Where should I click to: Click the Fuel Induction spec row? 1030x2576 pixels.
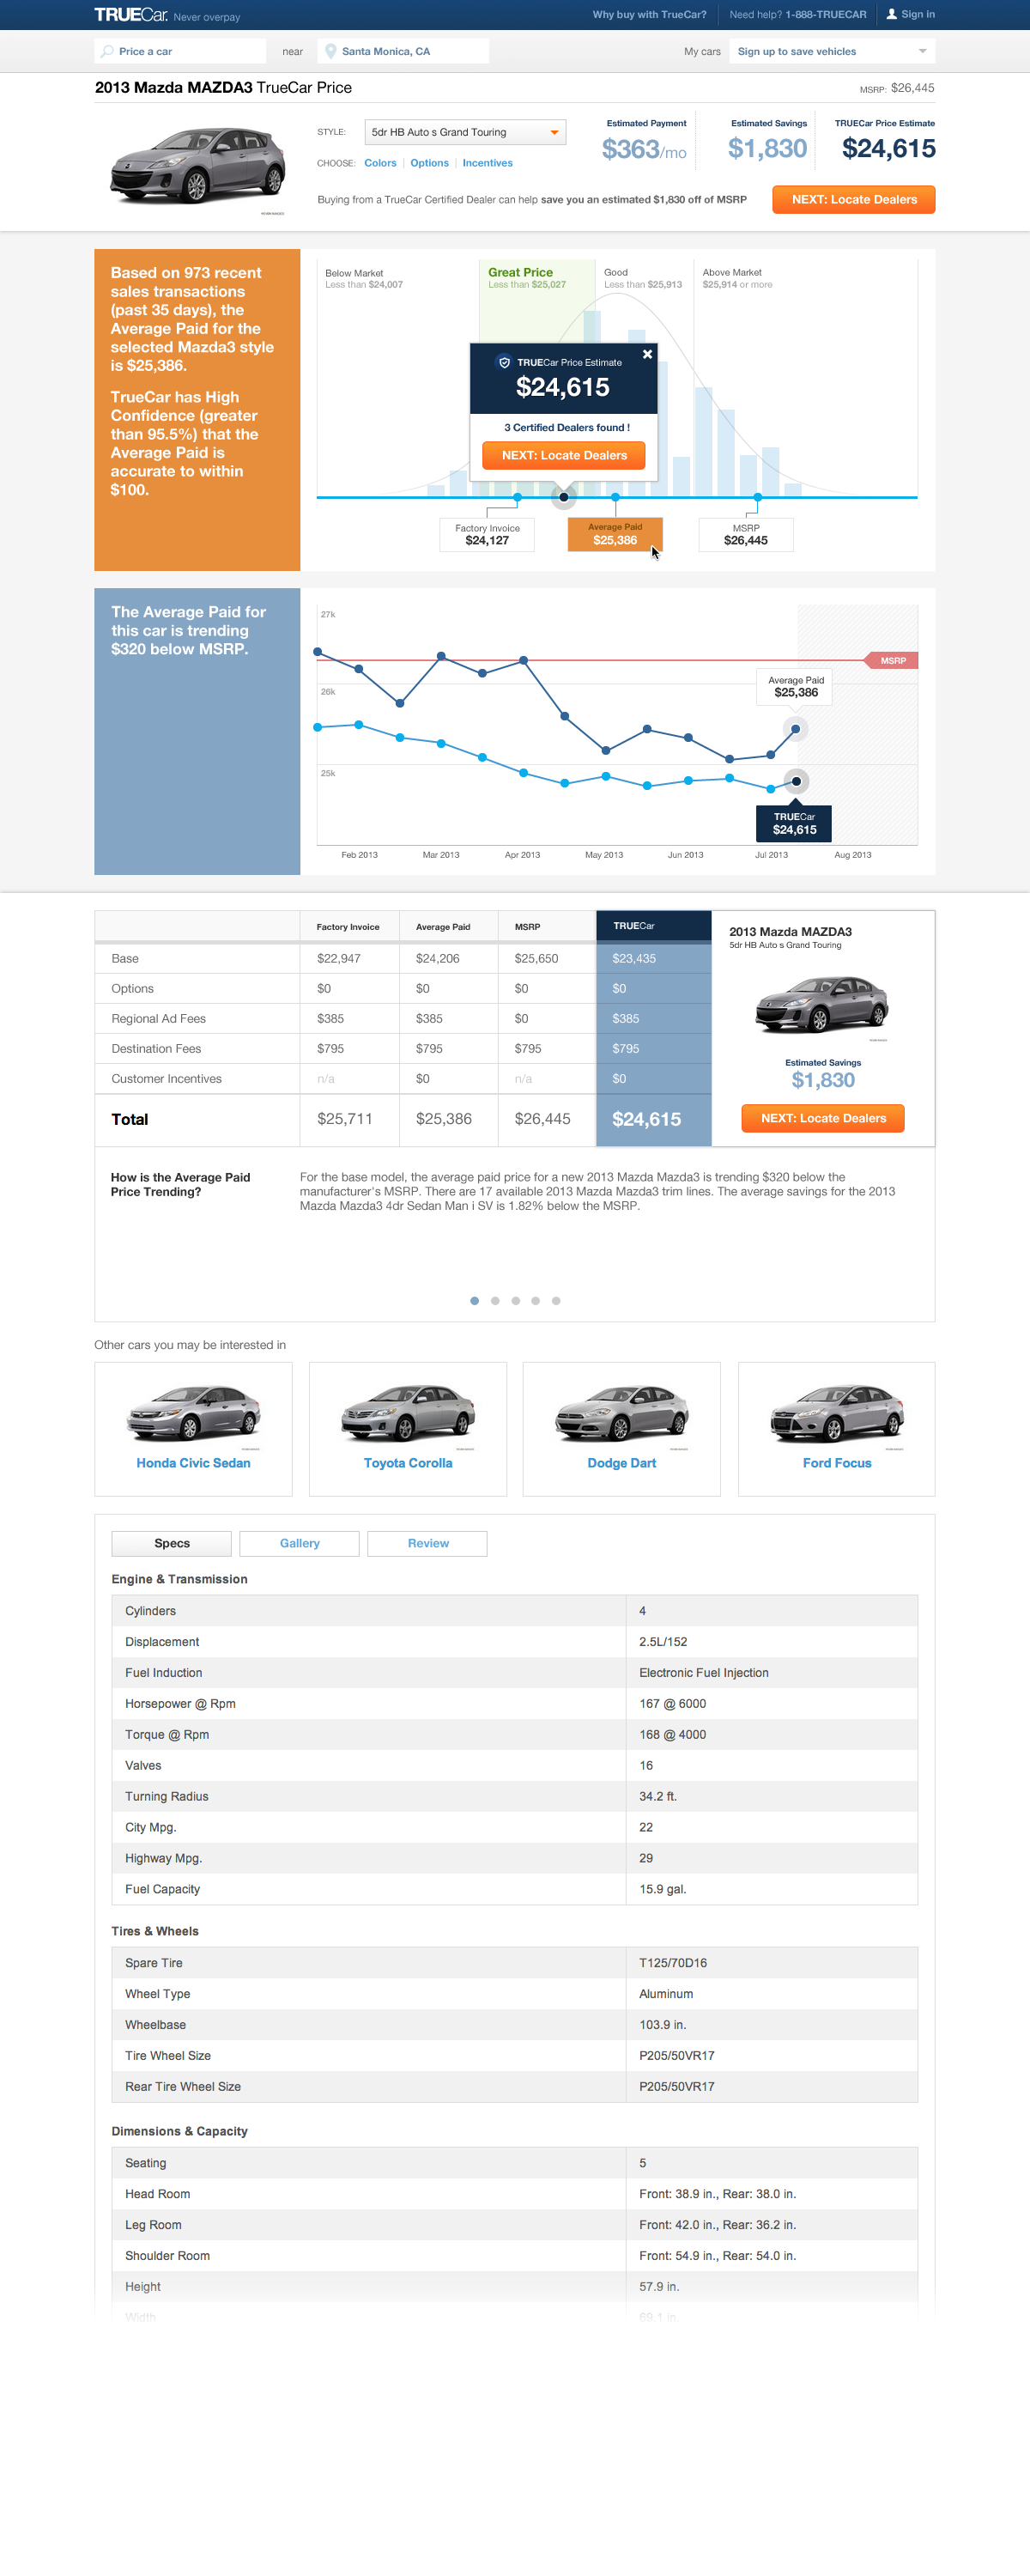click(x=515, y=1673)
